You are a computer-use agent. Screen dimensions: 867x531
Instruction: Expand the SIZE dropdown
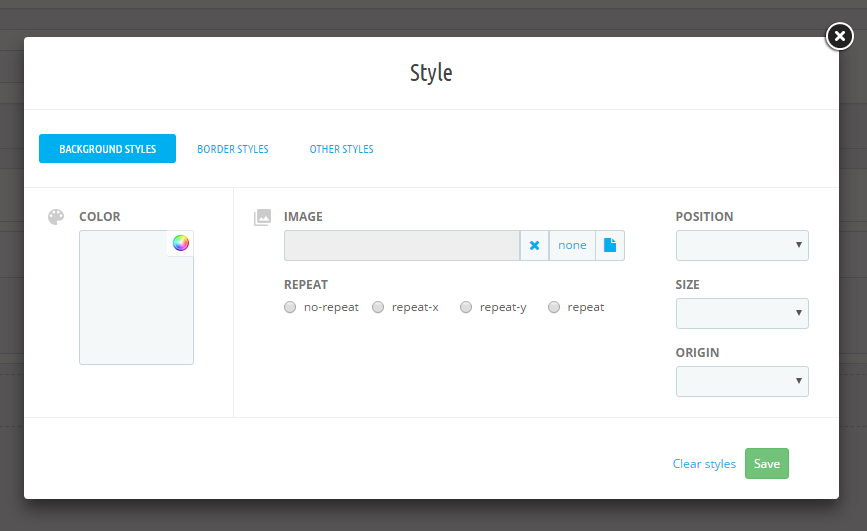click(x=742, y=314)
